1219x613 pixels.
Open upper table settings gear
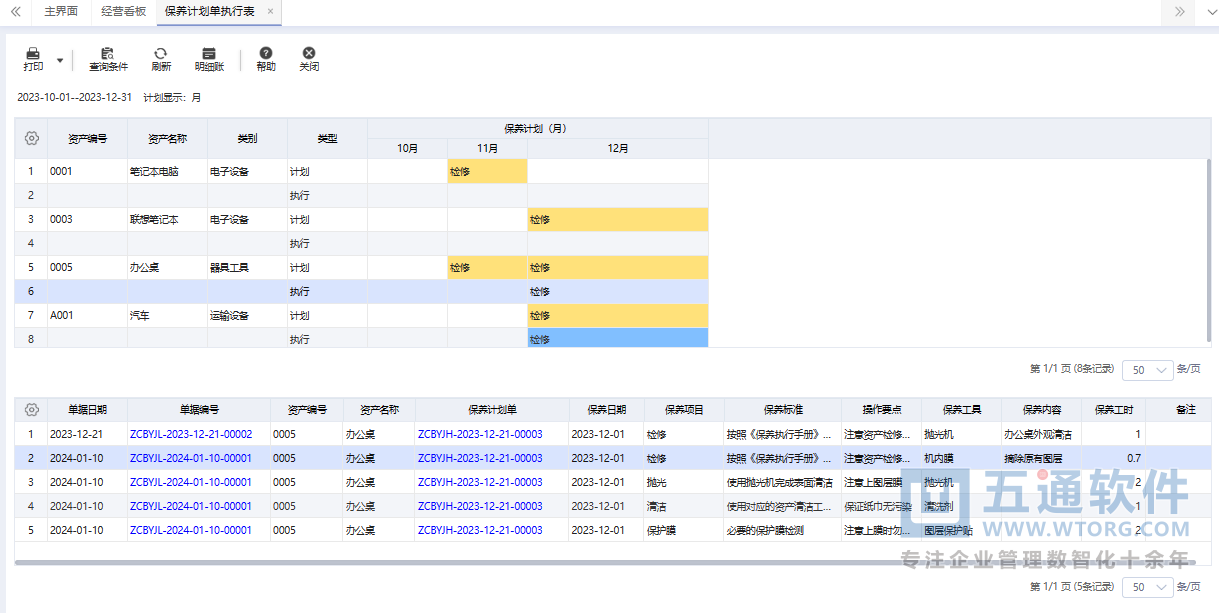[x=31, y=138]
